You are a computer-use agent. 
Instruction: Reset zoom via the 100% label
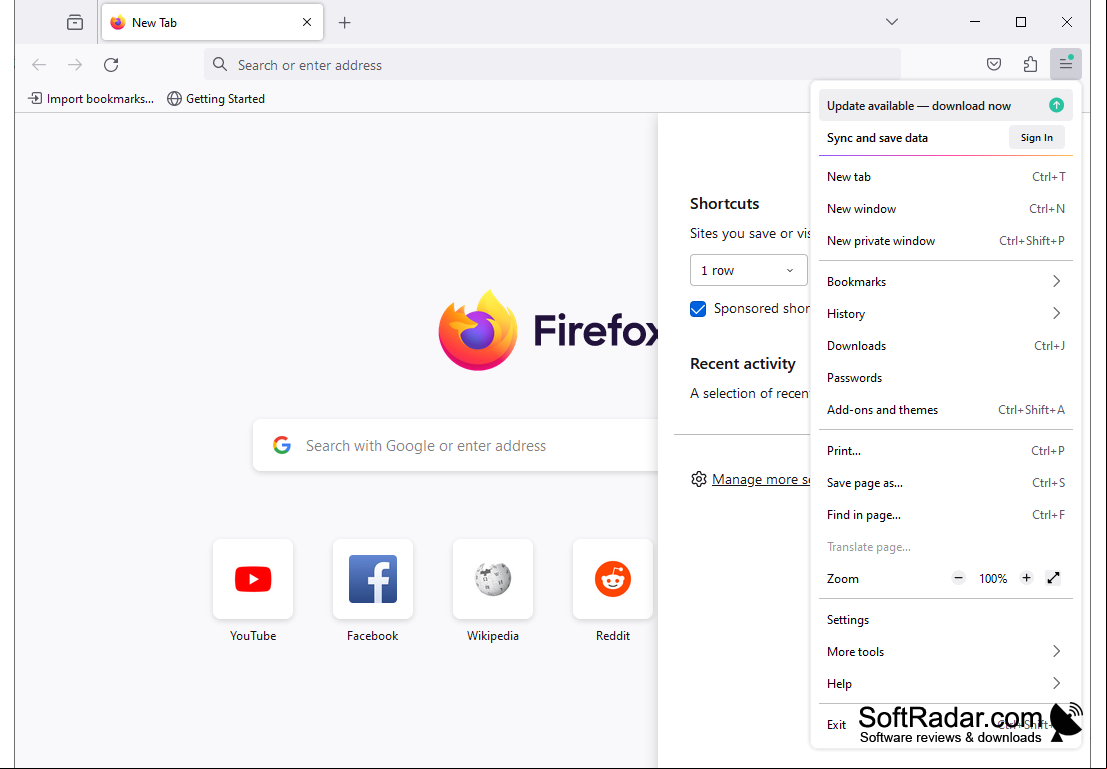point(993,578)
